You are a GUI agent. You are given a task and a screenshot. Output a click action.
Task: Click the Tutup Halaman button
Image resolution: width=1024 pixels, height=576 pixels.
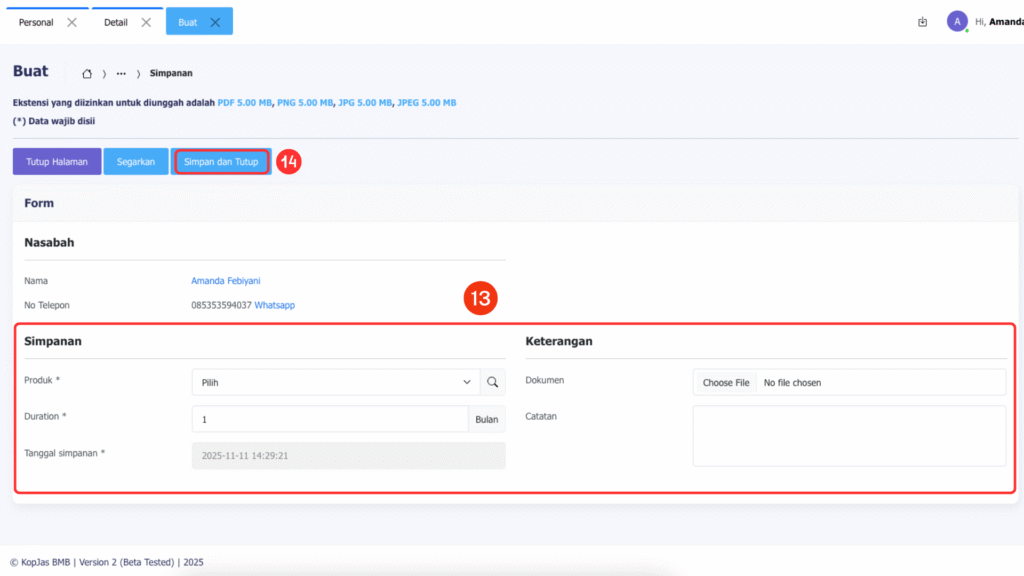[57, 162]
